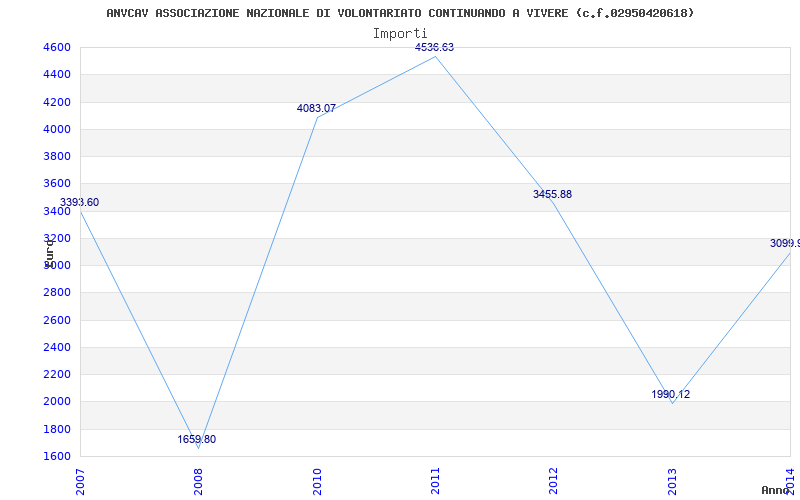Image resolution: width=800 pixels, height=500 pixels.
Task: Click the 4200 y-axis tick label
Action: coord(57,102)
